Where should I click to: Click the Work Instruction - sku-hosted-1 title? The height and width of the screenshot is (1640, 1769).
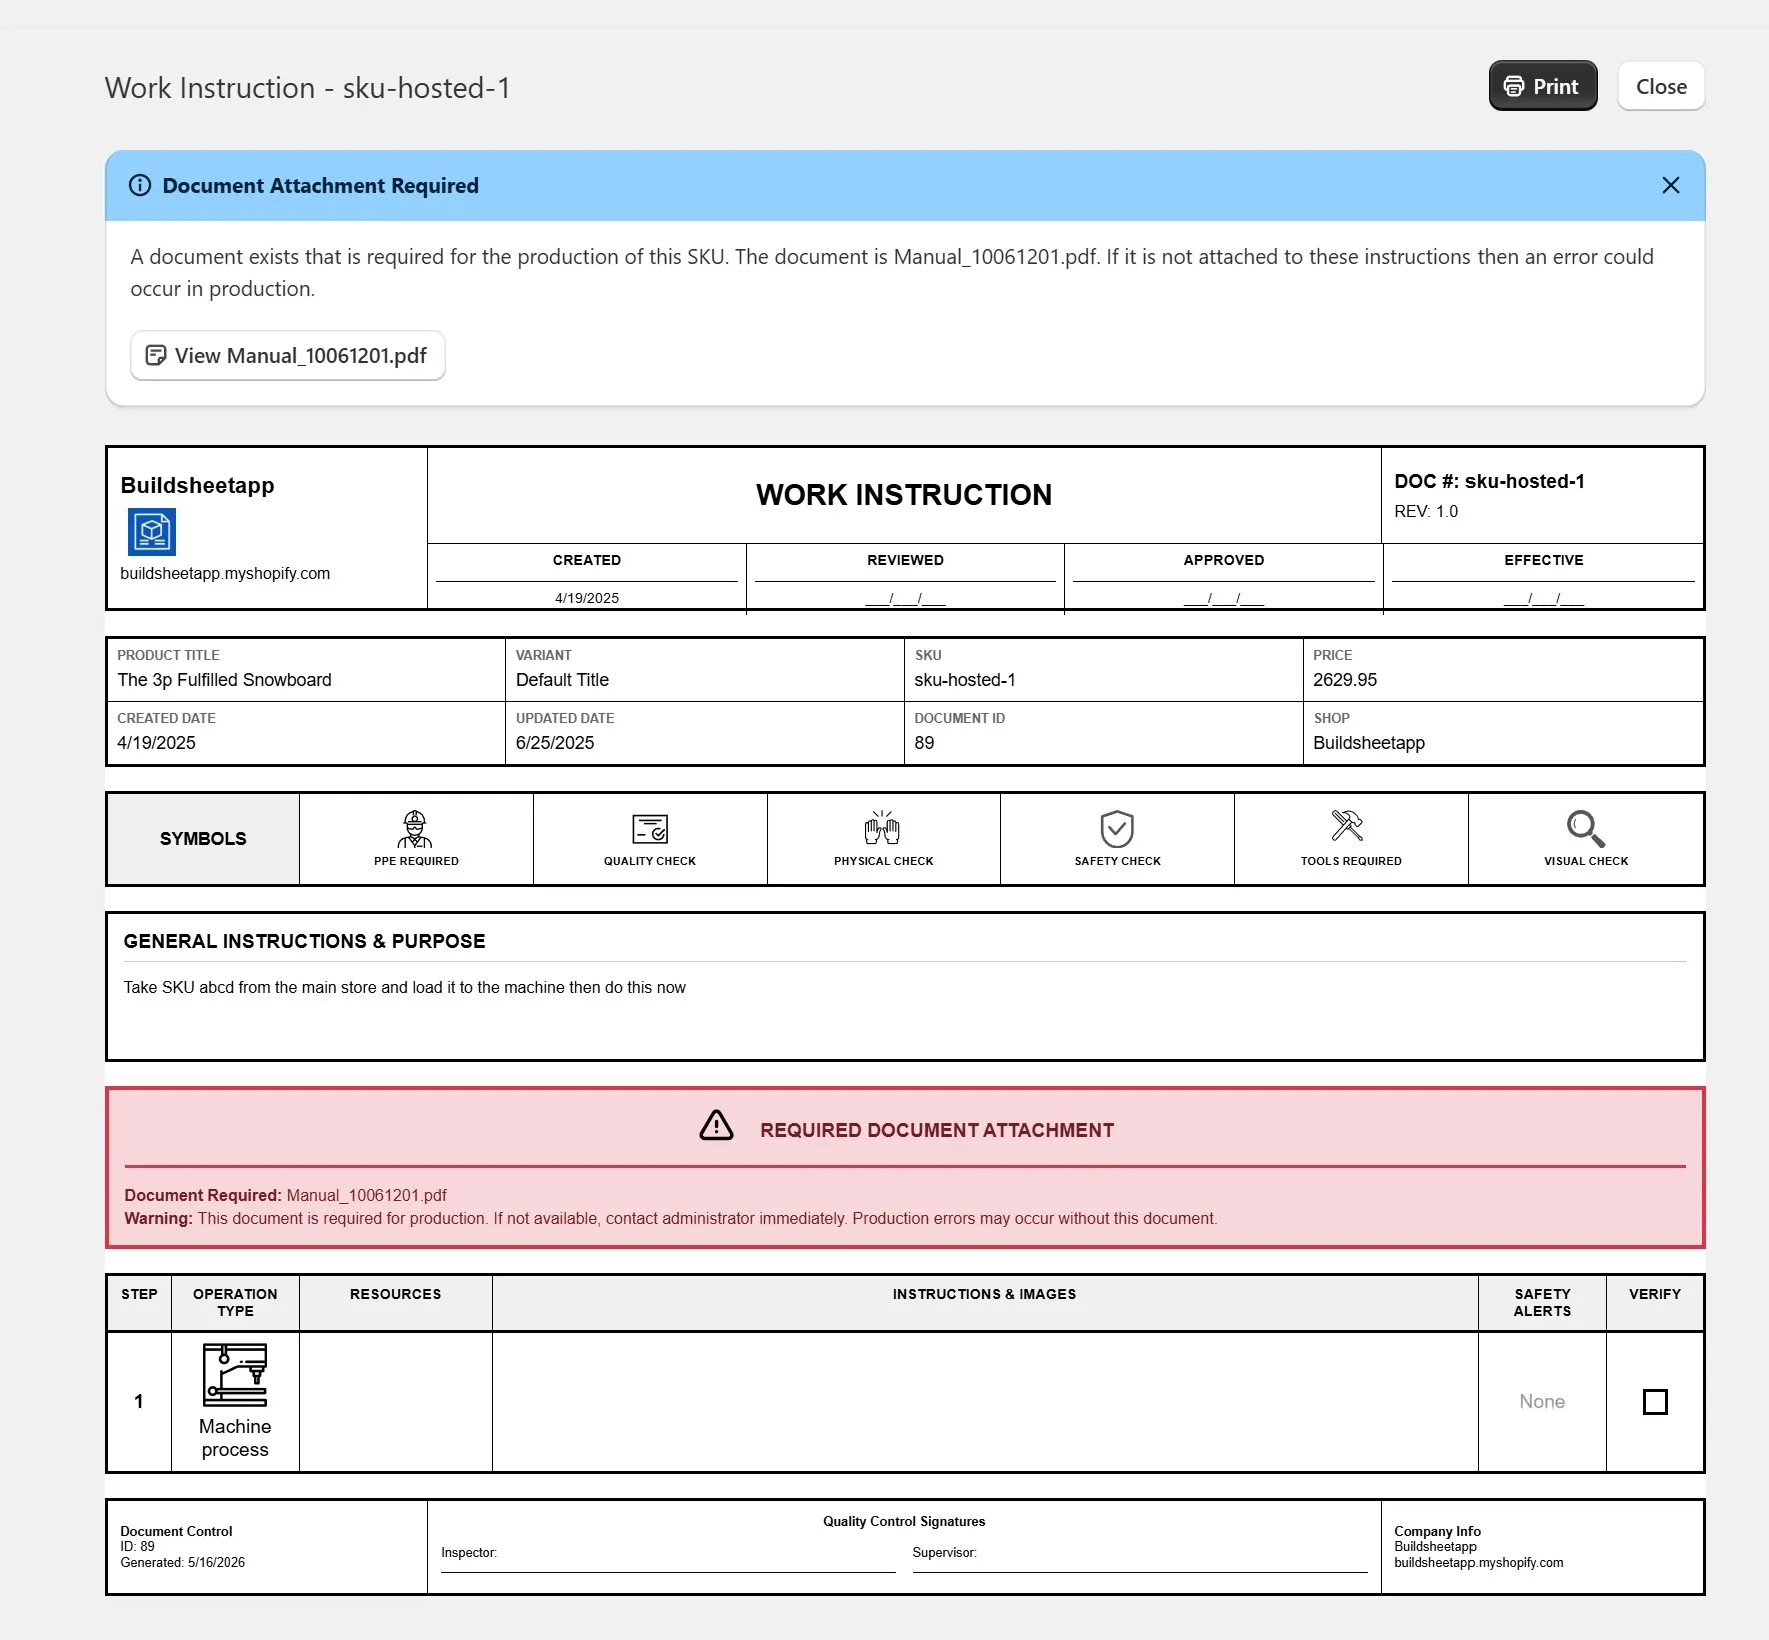coord(308,88)
